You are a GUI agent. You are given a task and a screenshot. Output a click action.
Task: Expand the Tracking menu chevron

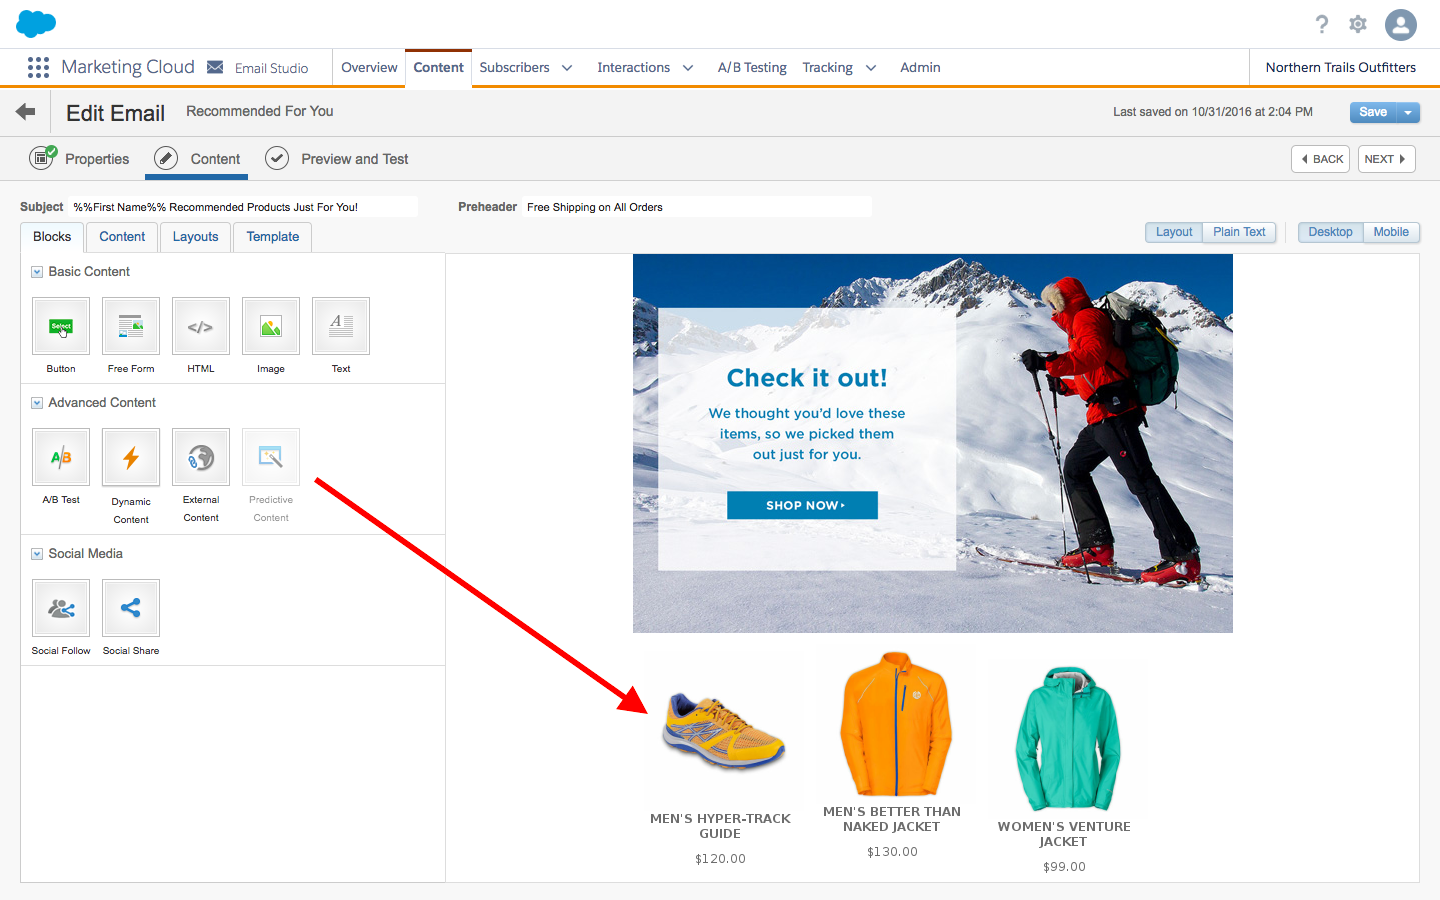[x=871, y=68]
